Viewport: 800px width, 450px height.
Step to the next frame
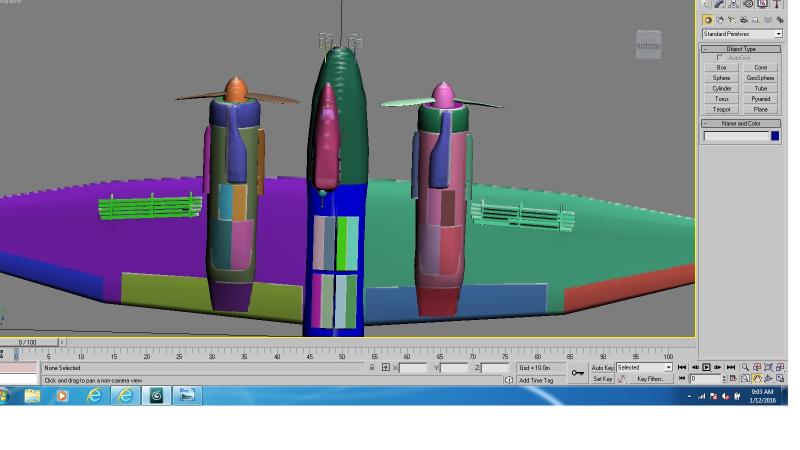pos(718,367)
